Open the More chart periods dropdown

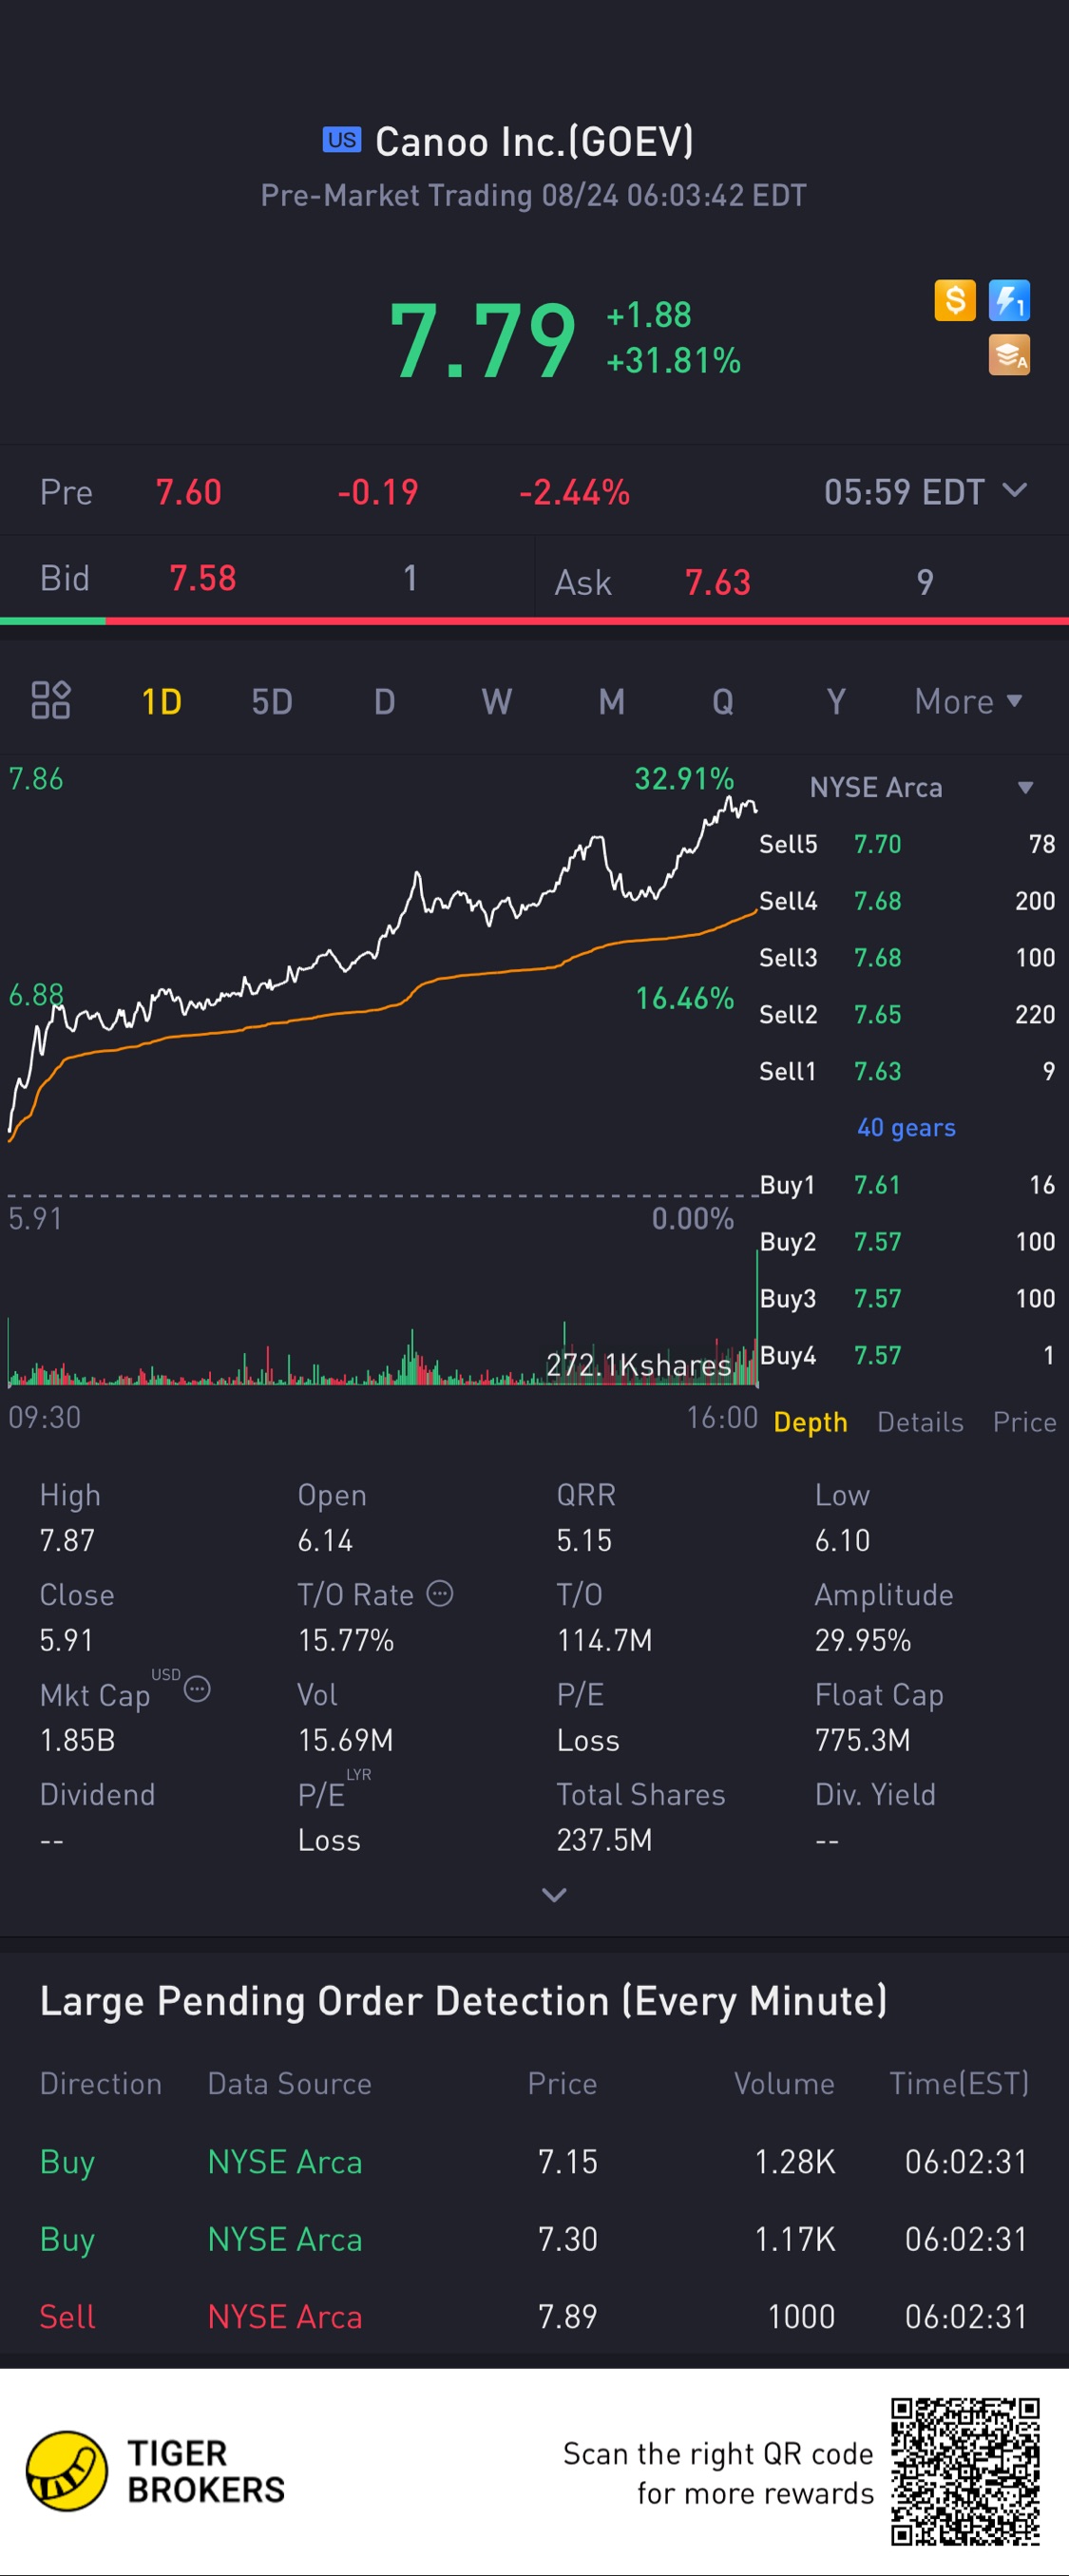[967, 701]
